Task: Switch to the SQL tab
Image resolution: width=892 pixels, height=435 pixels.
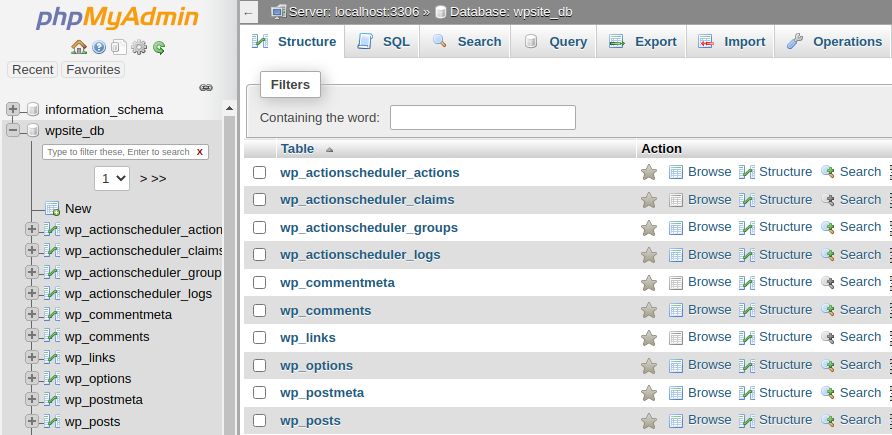Action: coord(382,42)
